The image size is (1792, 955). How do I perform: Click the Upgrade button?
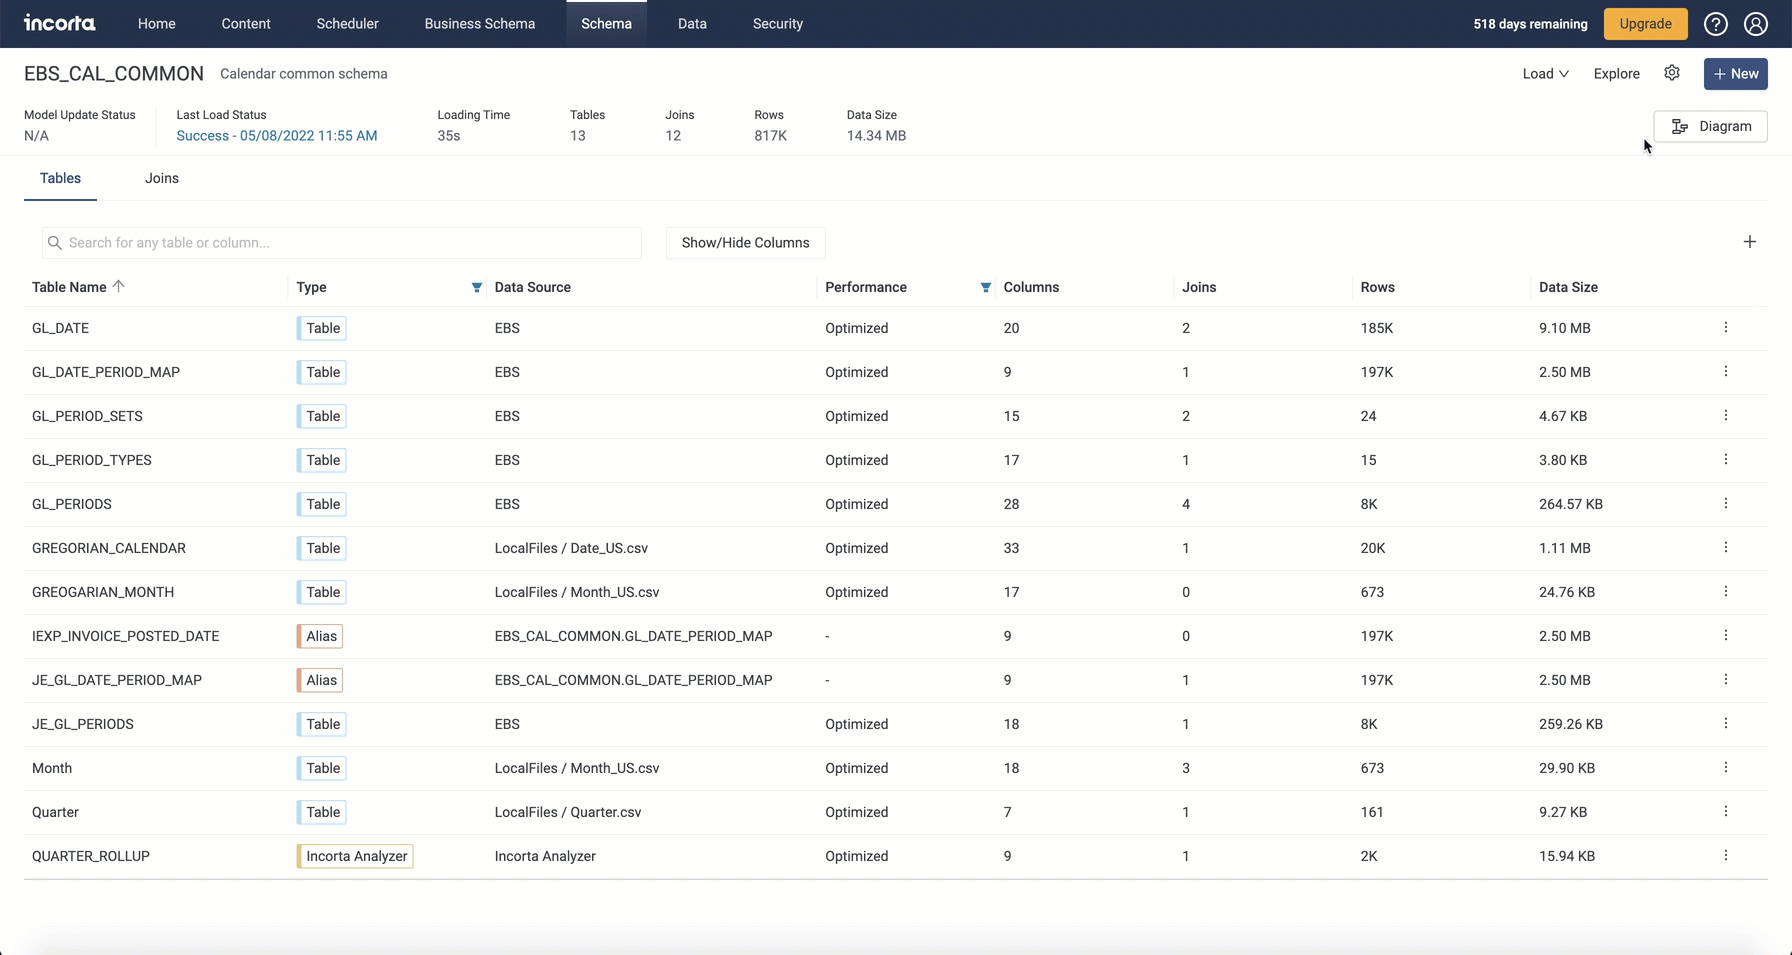click(x=1646, y=24)
